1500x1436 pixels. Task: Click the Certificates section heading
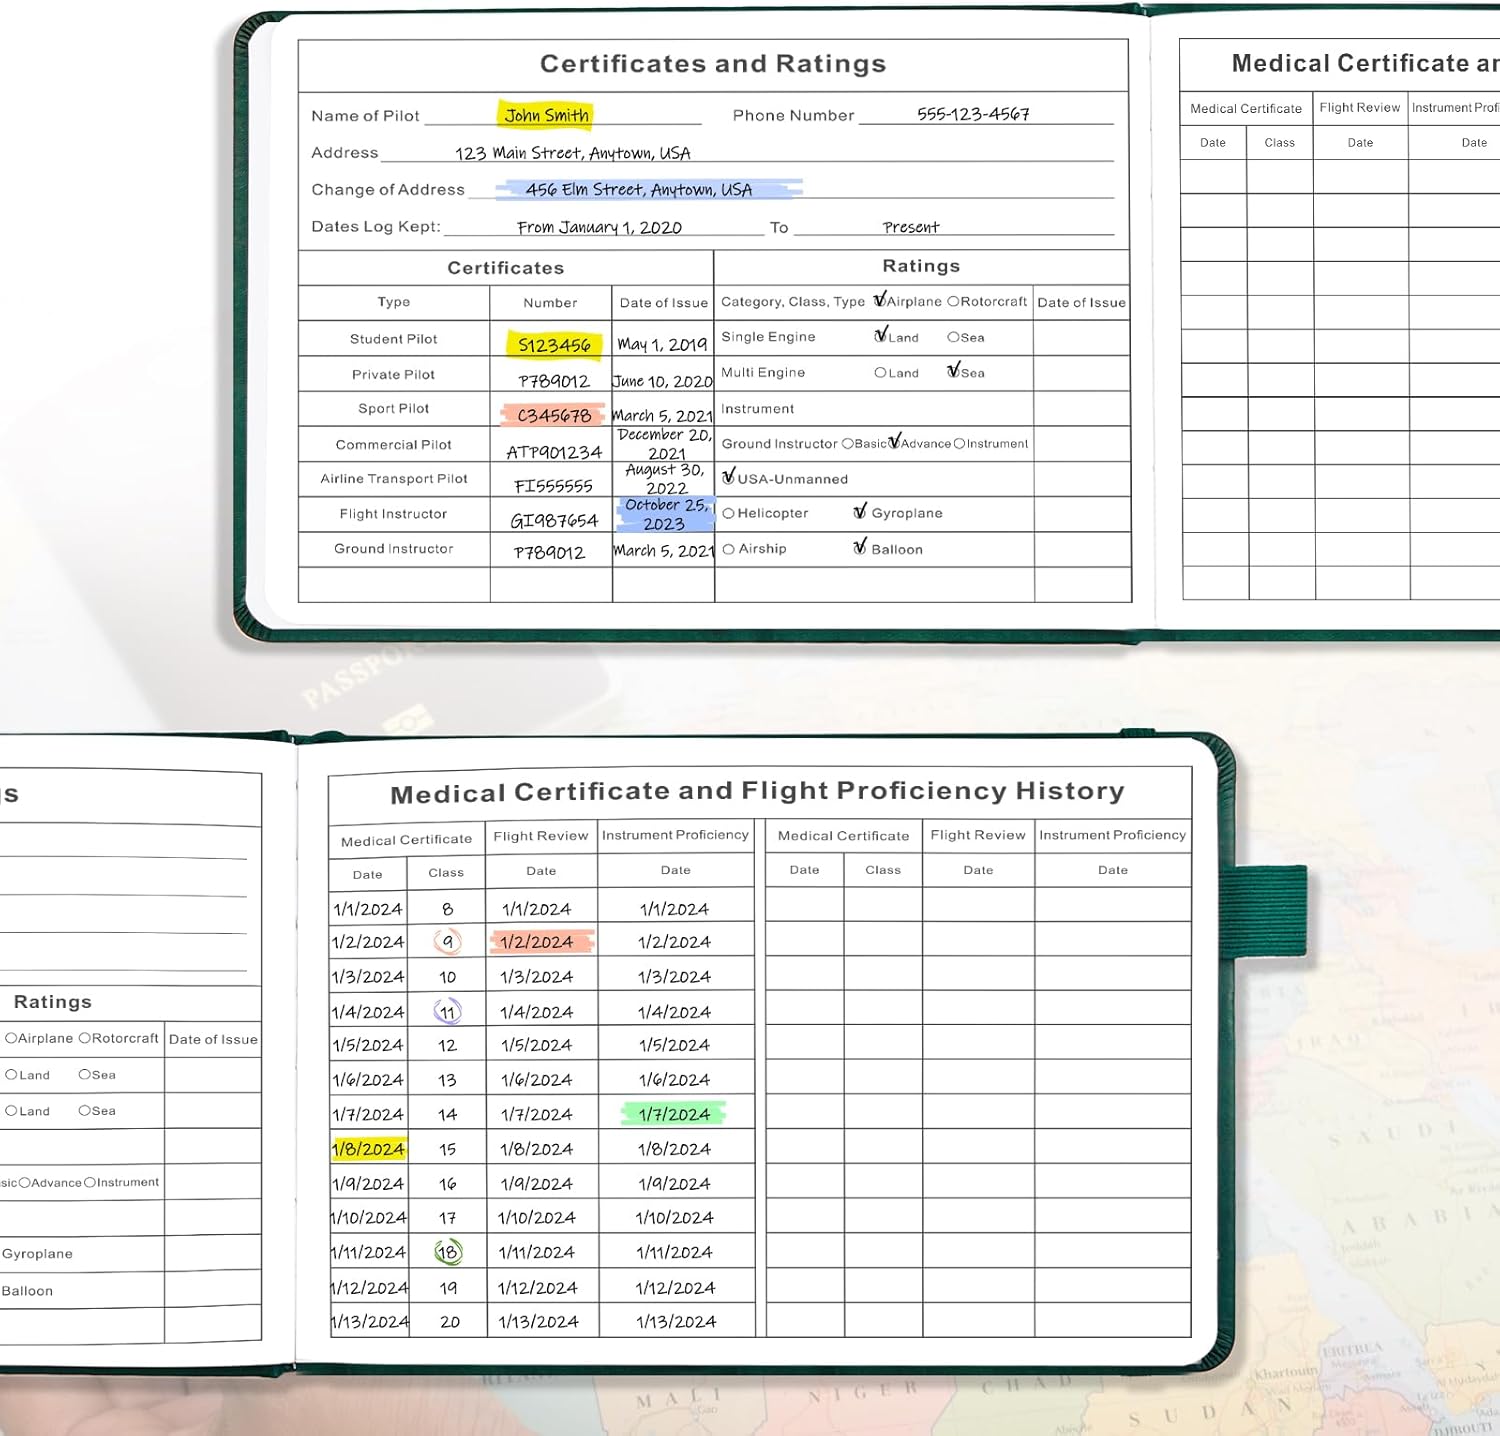click(506, 268)
